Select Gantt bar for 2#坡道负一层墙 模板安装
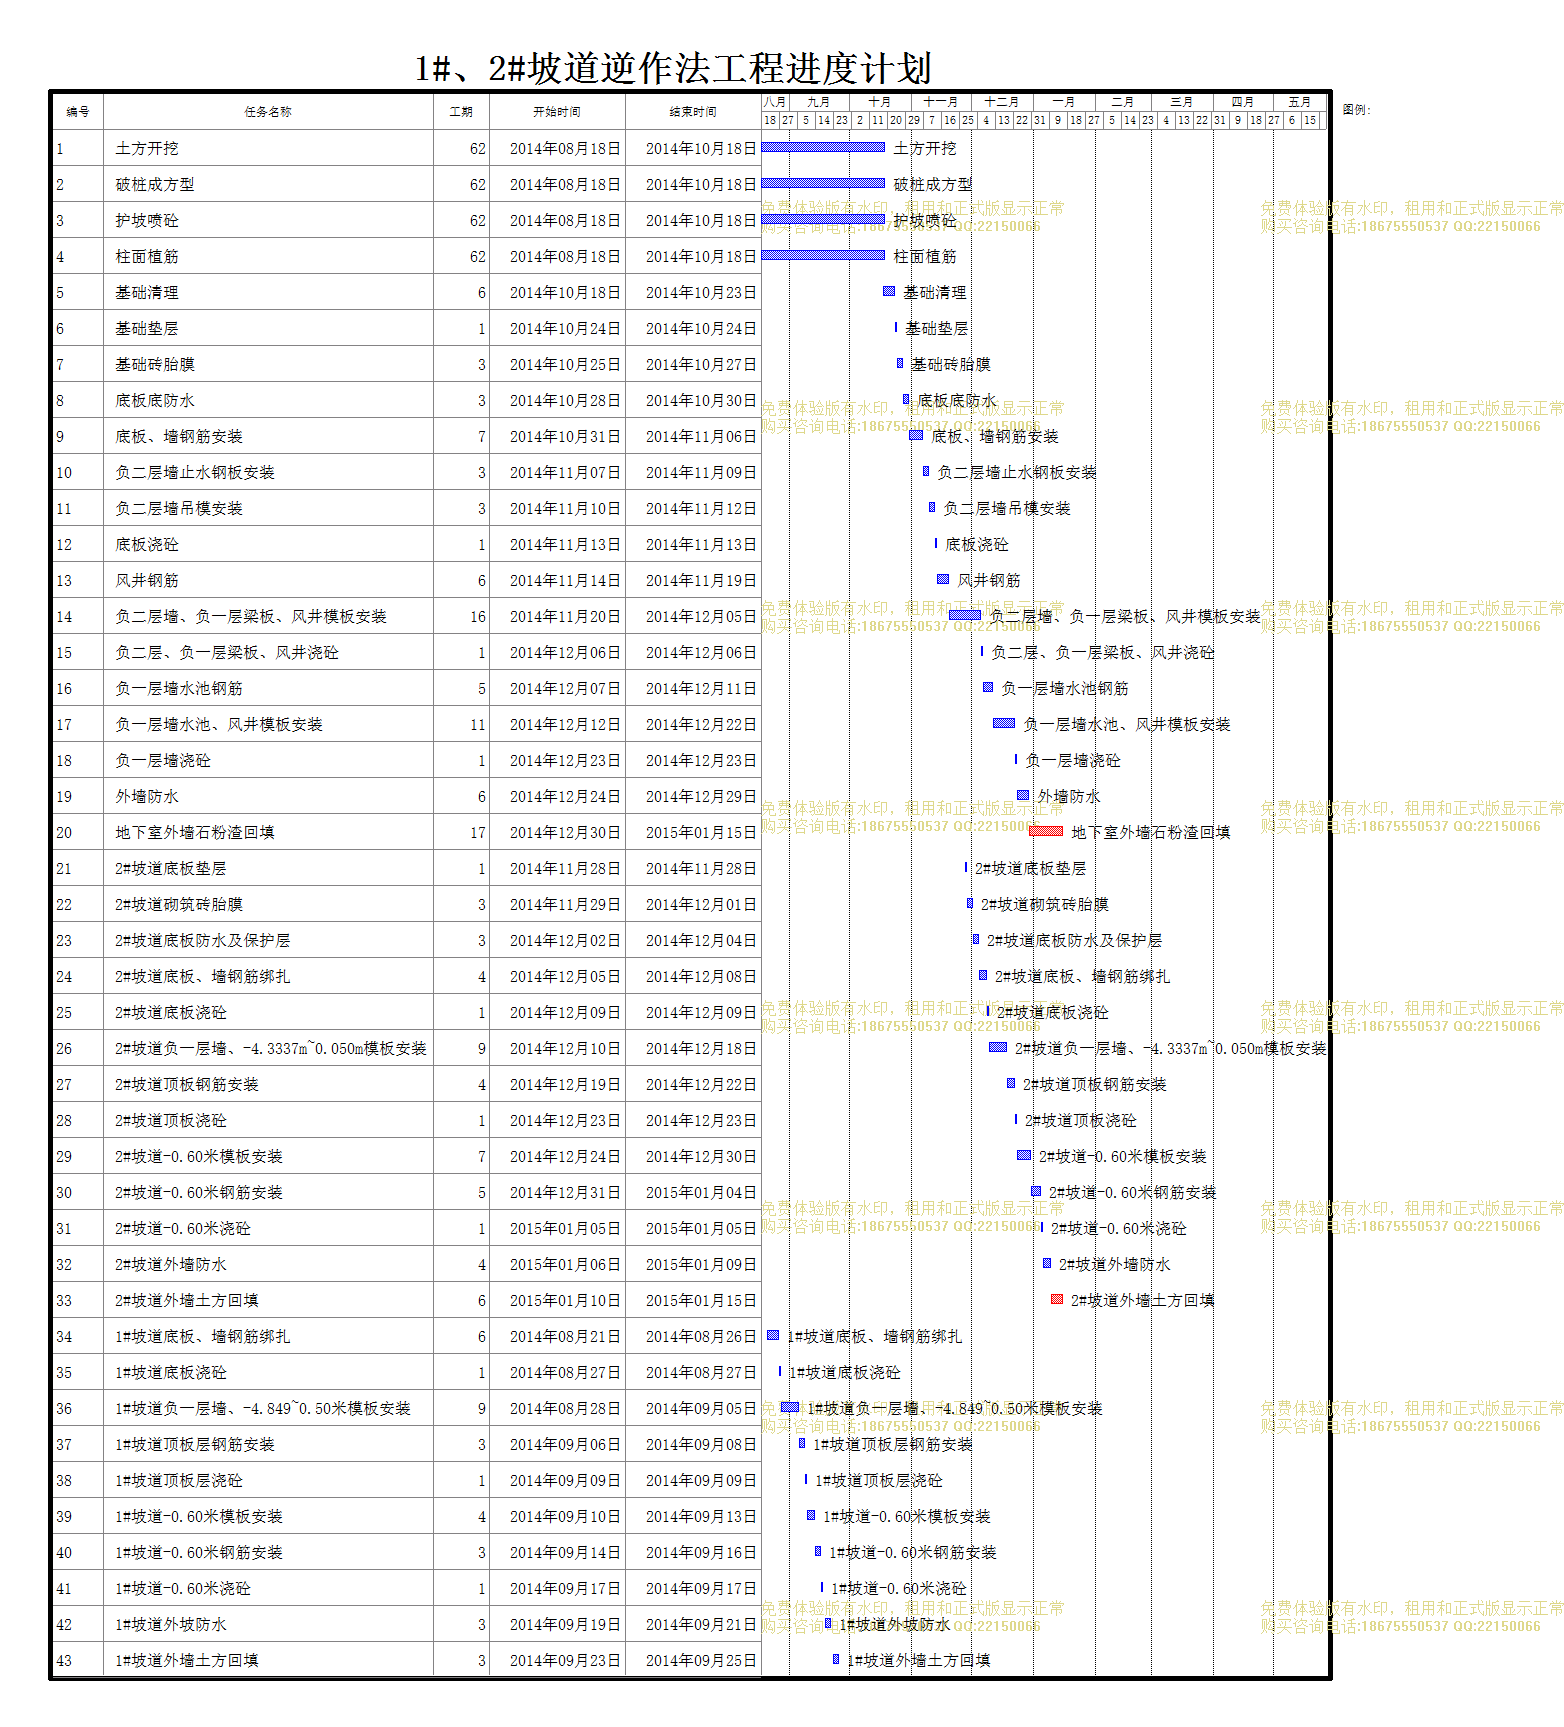This screenshot has height=1727, width=1564. [x=998, y=1047]
